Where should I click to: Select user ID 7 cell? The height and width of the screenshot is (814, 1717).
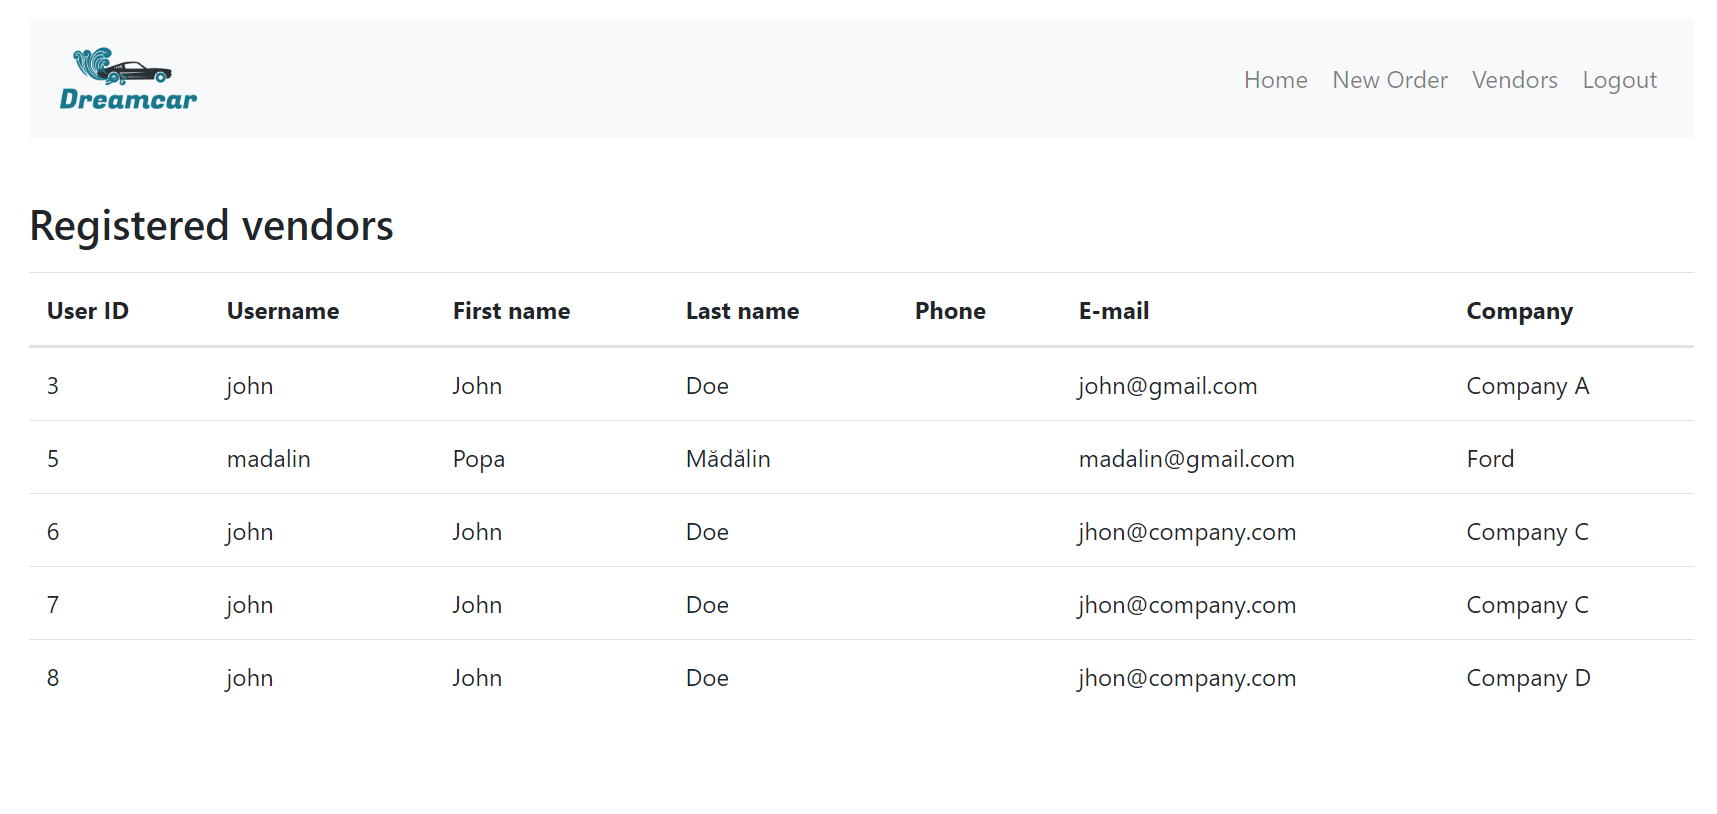53,605
